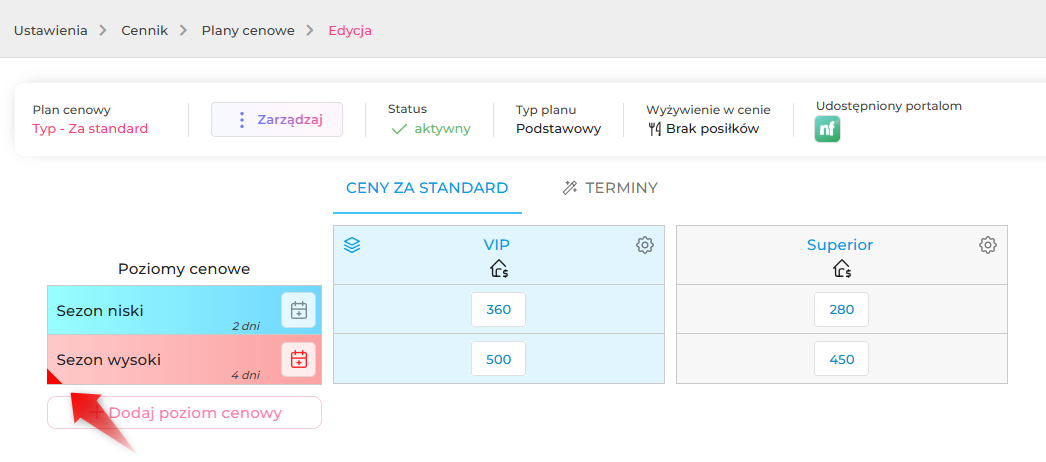The height and width of the screenshot is (462, 1046).
Task: Go to Cennik breadcrumb
Action: pyautogui.click(x=145, y=31)
